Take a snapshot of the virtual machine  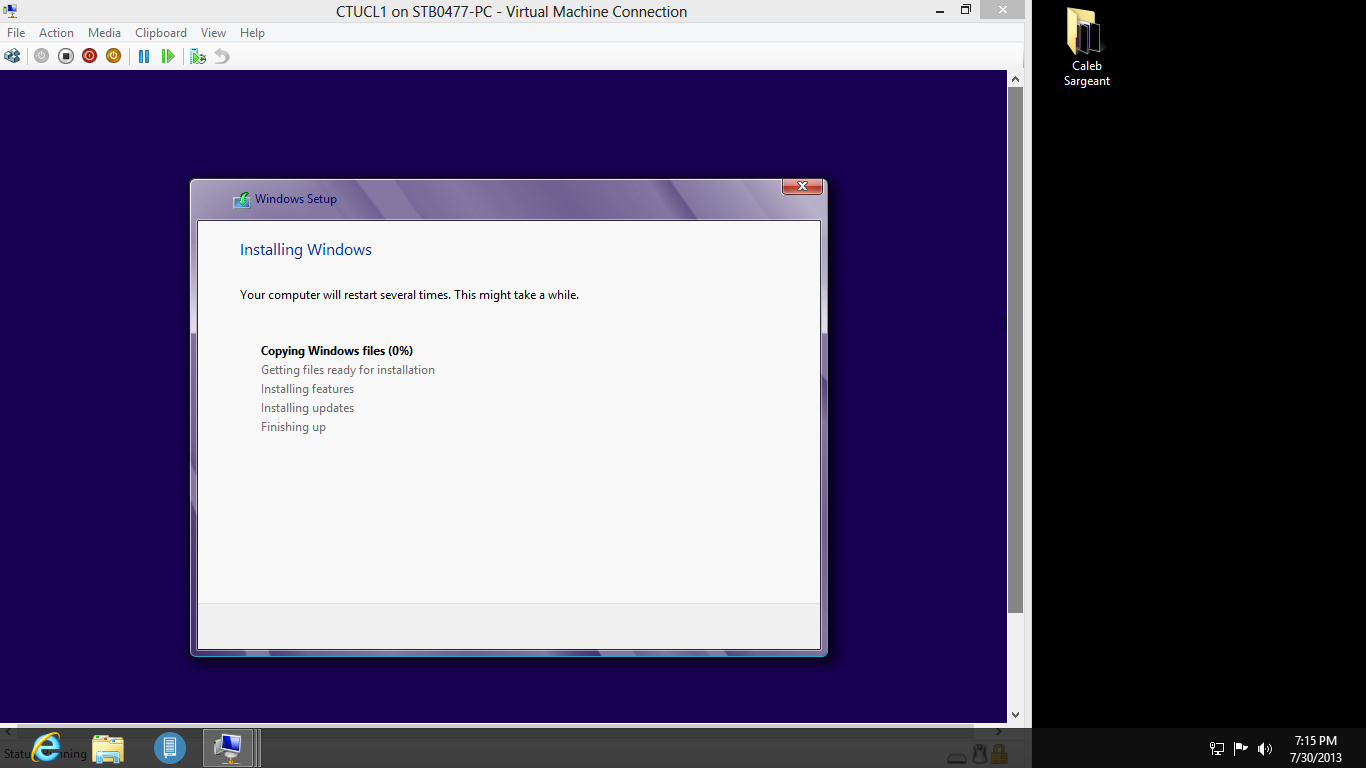coord(198,56)
